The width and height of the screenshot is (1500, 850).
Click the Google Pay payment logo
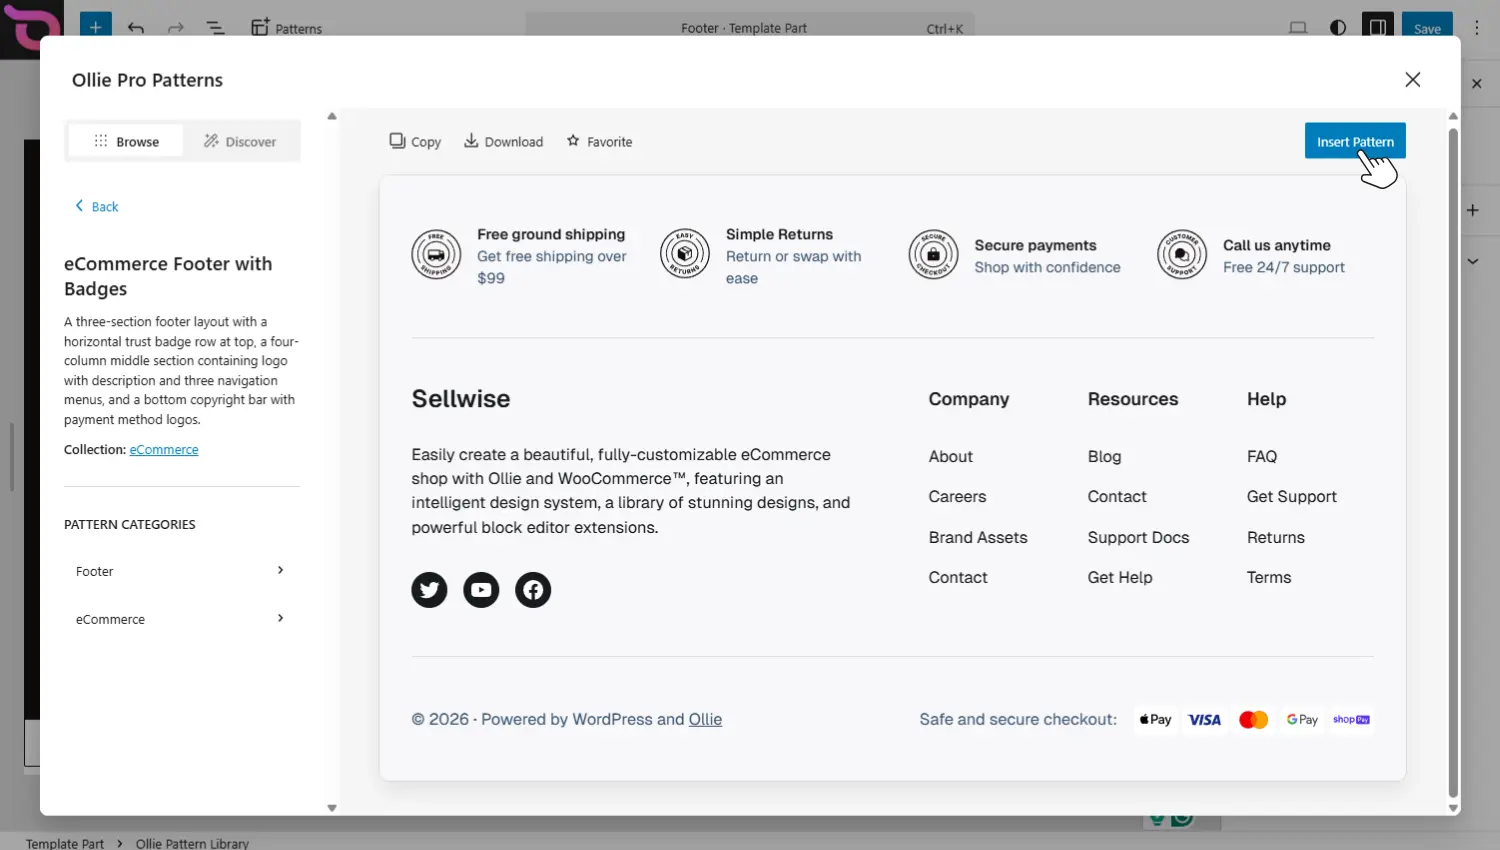coord(1302,719)
